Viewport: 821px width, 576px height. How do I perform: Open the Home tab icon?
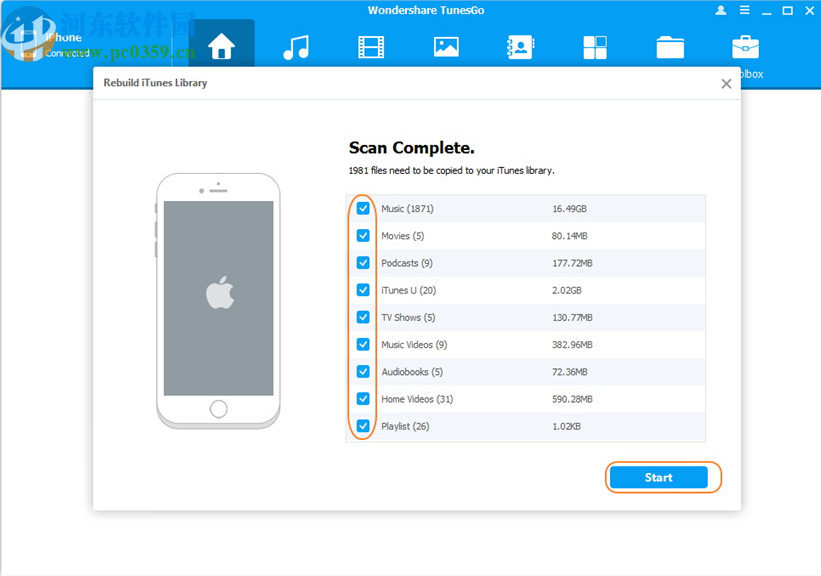click(221, 47)
